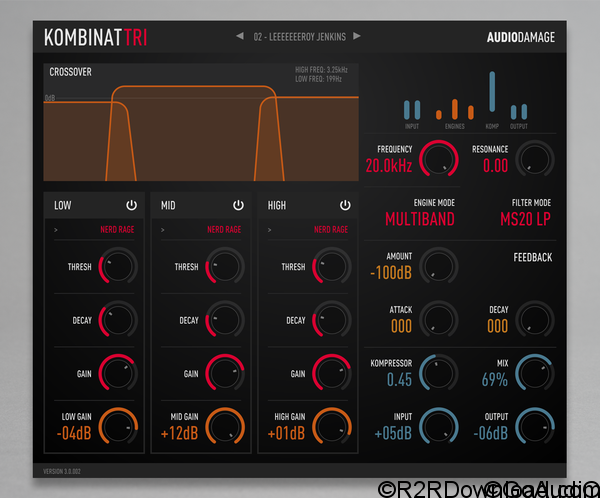Click the INPUT level meter bars
600x498 pixels.
(x=412, y=110)
